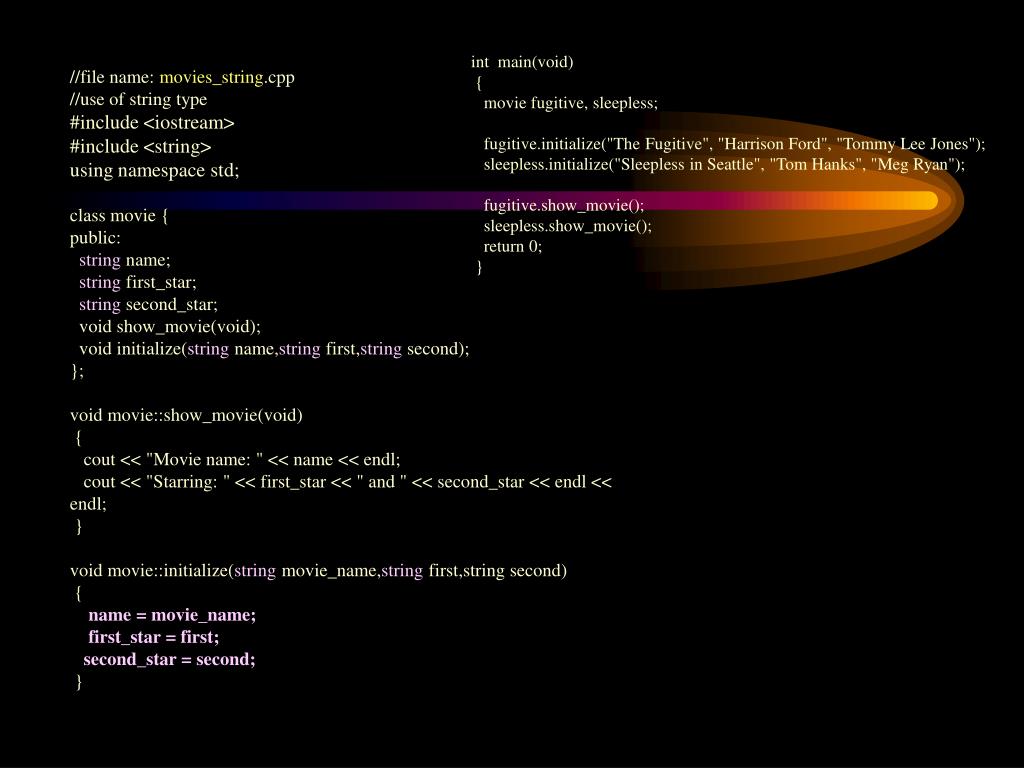Click the "void initialize(string name,..." prototype line

tap(274, 349)
